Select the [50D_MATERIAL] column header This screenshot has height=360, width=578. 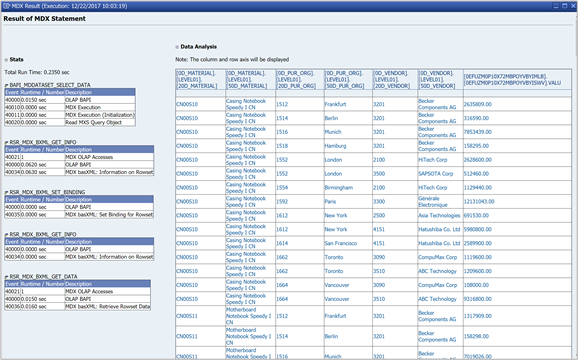click(250, 79)
